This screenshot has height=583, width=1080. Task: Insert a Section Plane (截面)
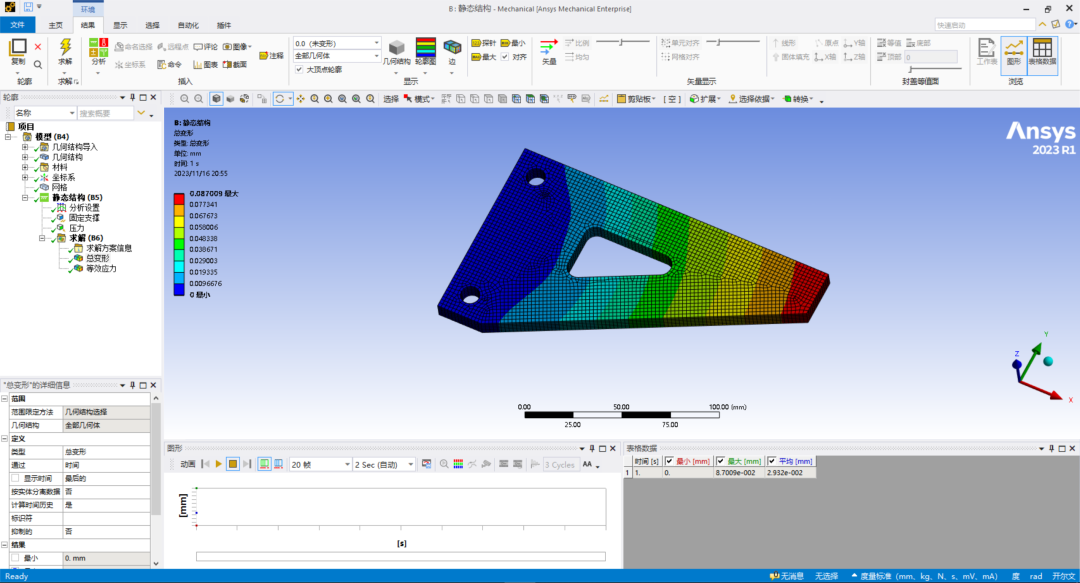(235, 65)
